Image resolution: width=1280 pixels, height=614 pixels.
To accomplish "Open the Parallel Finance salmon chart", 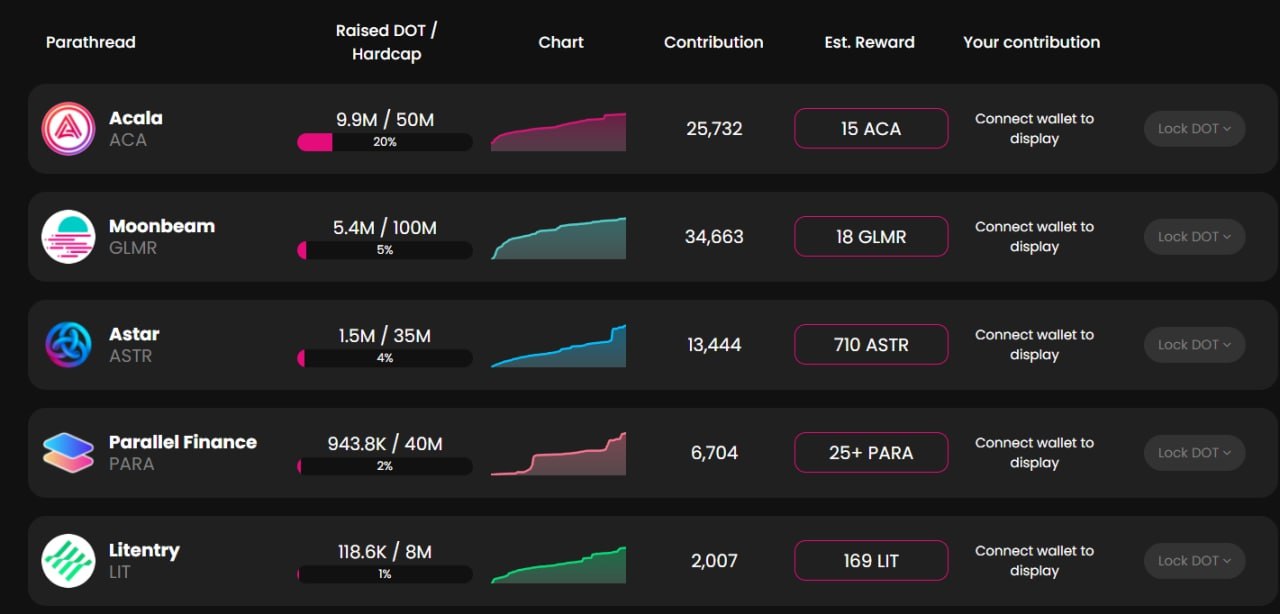I will pos(558,455).
